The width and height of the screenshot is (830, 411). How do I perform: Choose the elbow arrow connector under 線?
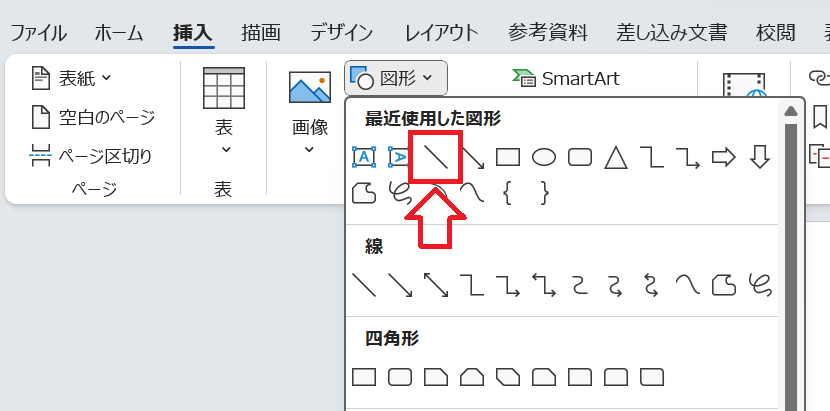click(x=508, y=285)
